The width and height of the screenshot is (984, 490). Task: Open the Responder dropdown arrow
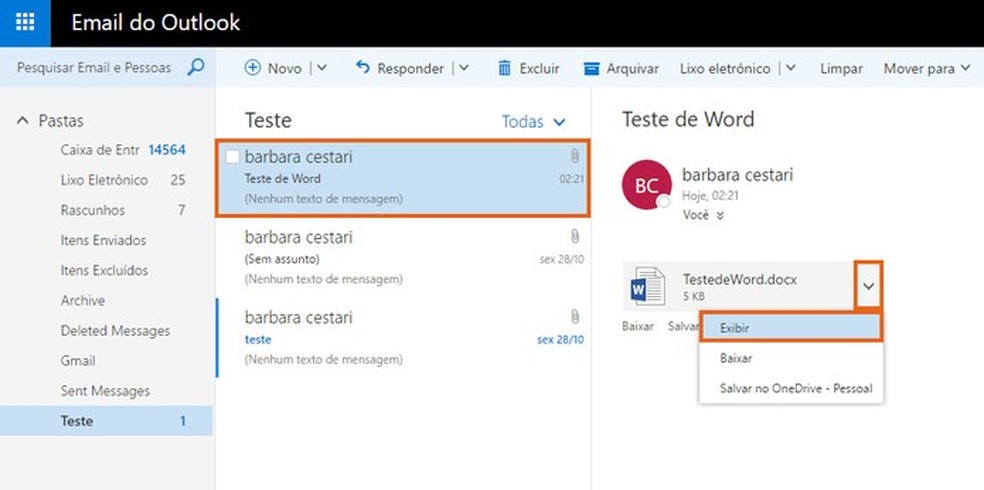pyautogui.click(x=464, y=68)
